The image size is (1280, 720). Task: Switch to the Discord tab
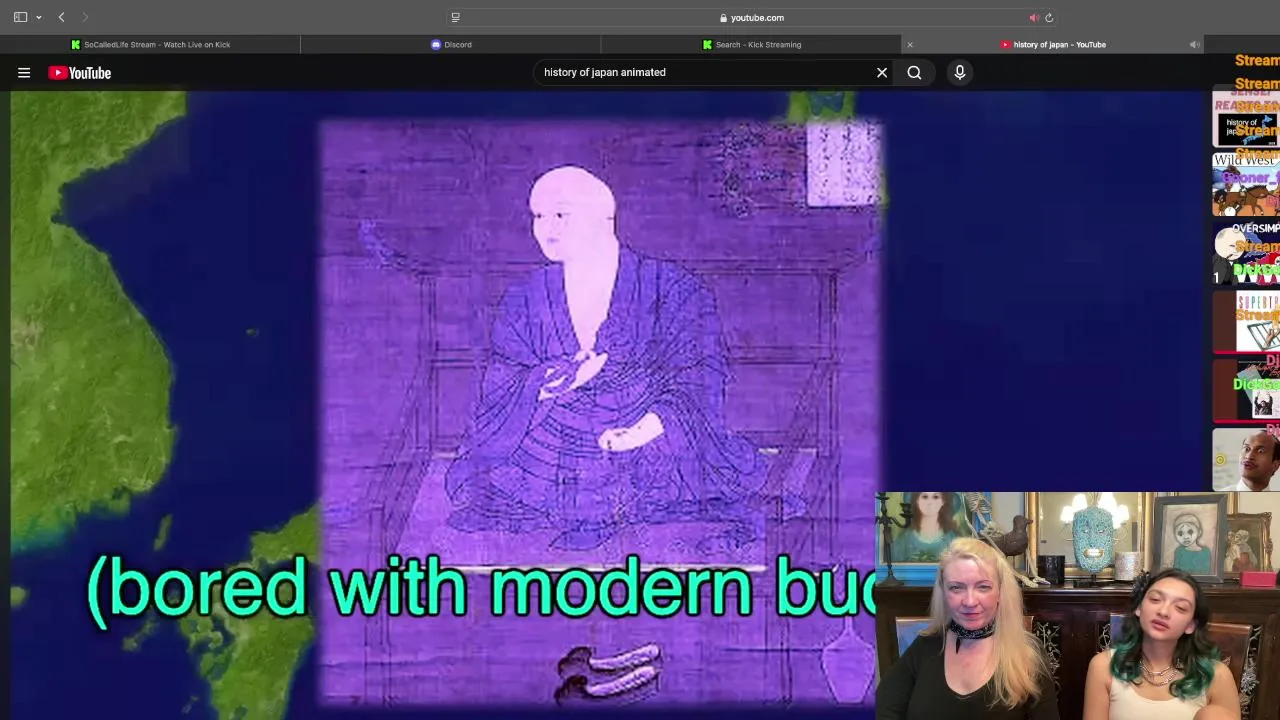(x=451, y=44)
